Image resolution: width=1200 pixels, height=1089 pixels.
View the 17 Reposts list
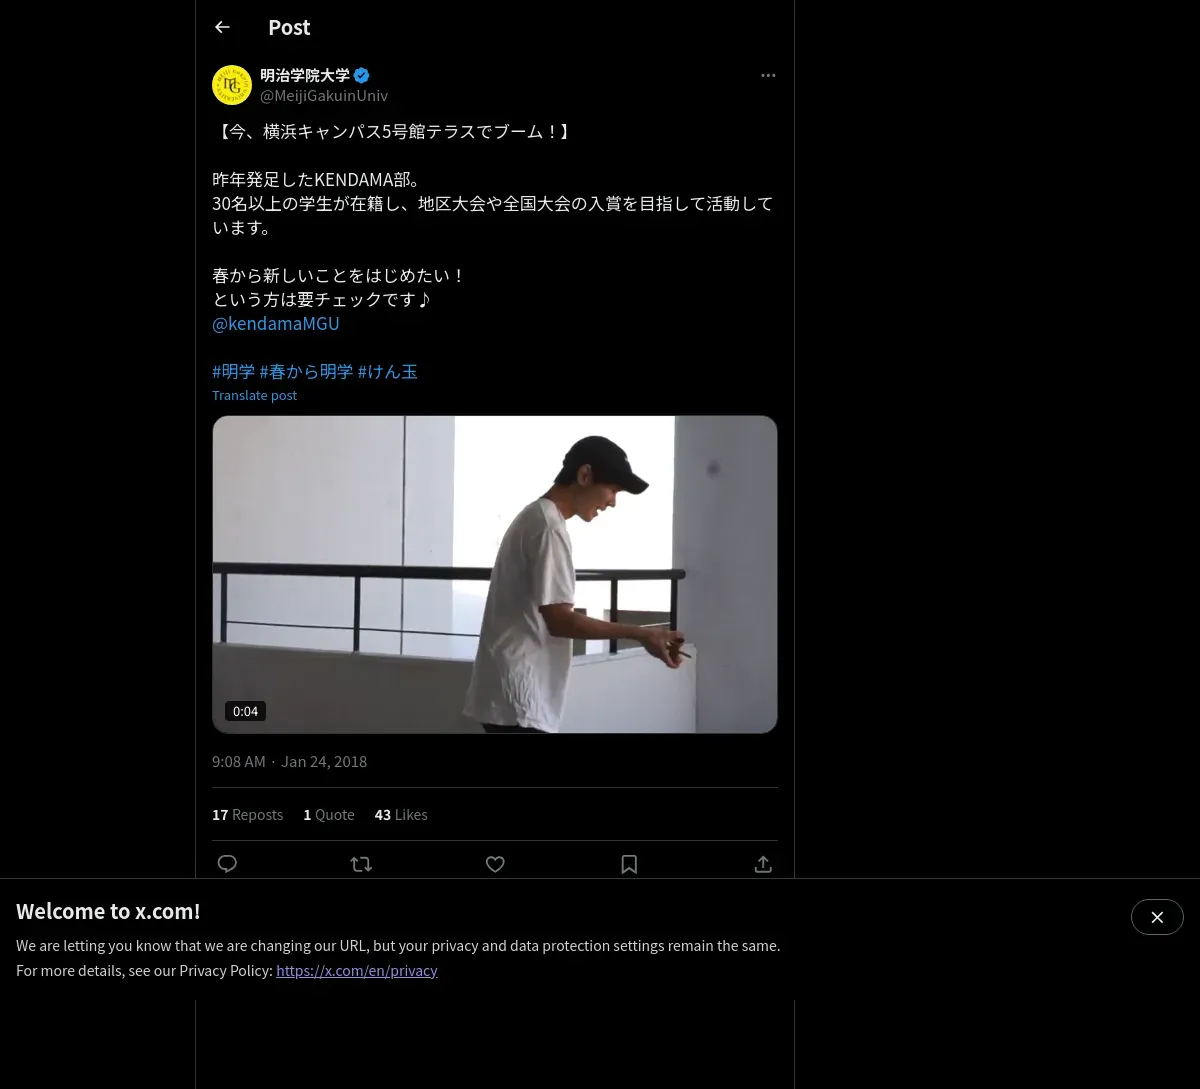pyautogui.click(x=247, y=814)
